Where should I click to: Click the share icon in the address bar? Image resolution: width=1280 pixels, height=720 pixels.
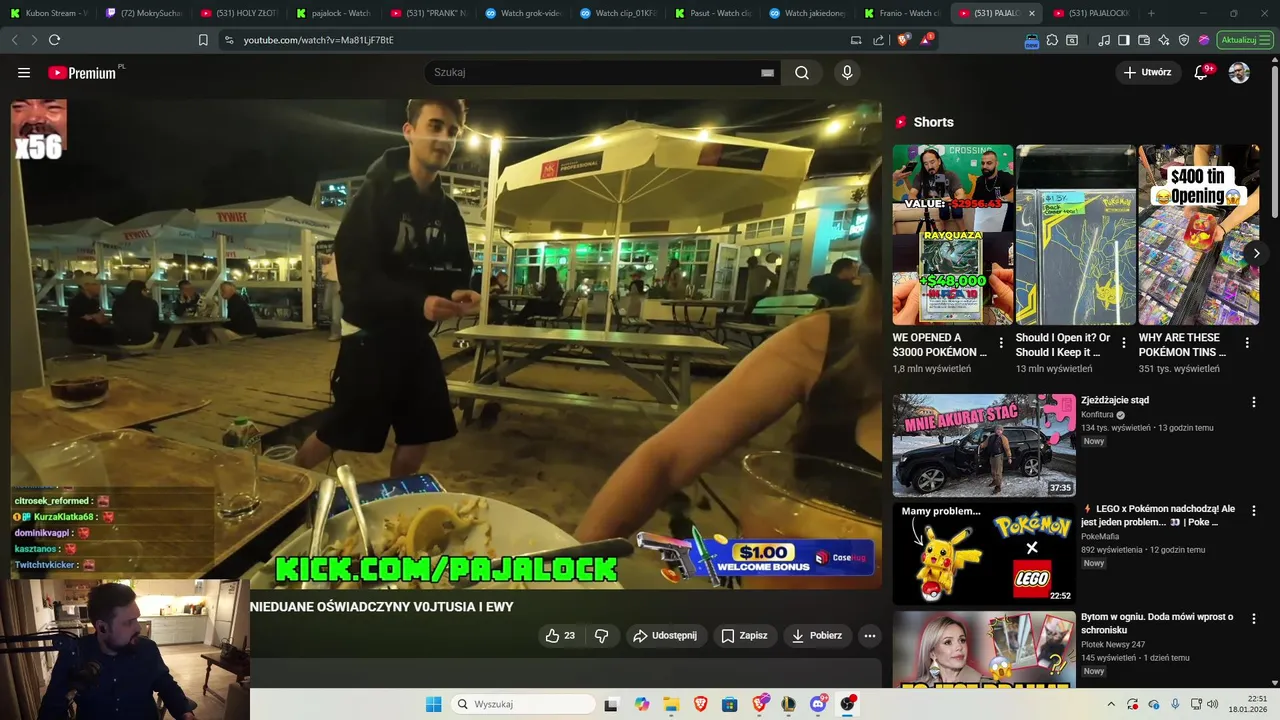(x=879, y=40)
